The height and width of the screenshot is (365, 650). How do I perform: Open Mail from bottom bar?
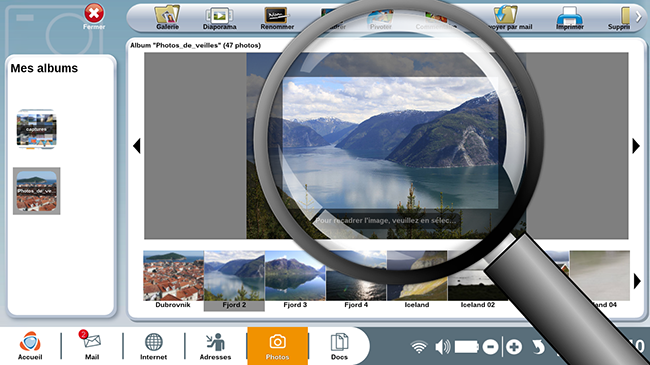tap(92, 345)
